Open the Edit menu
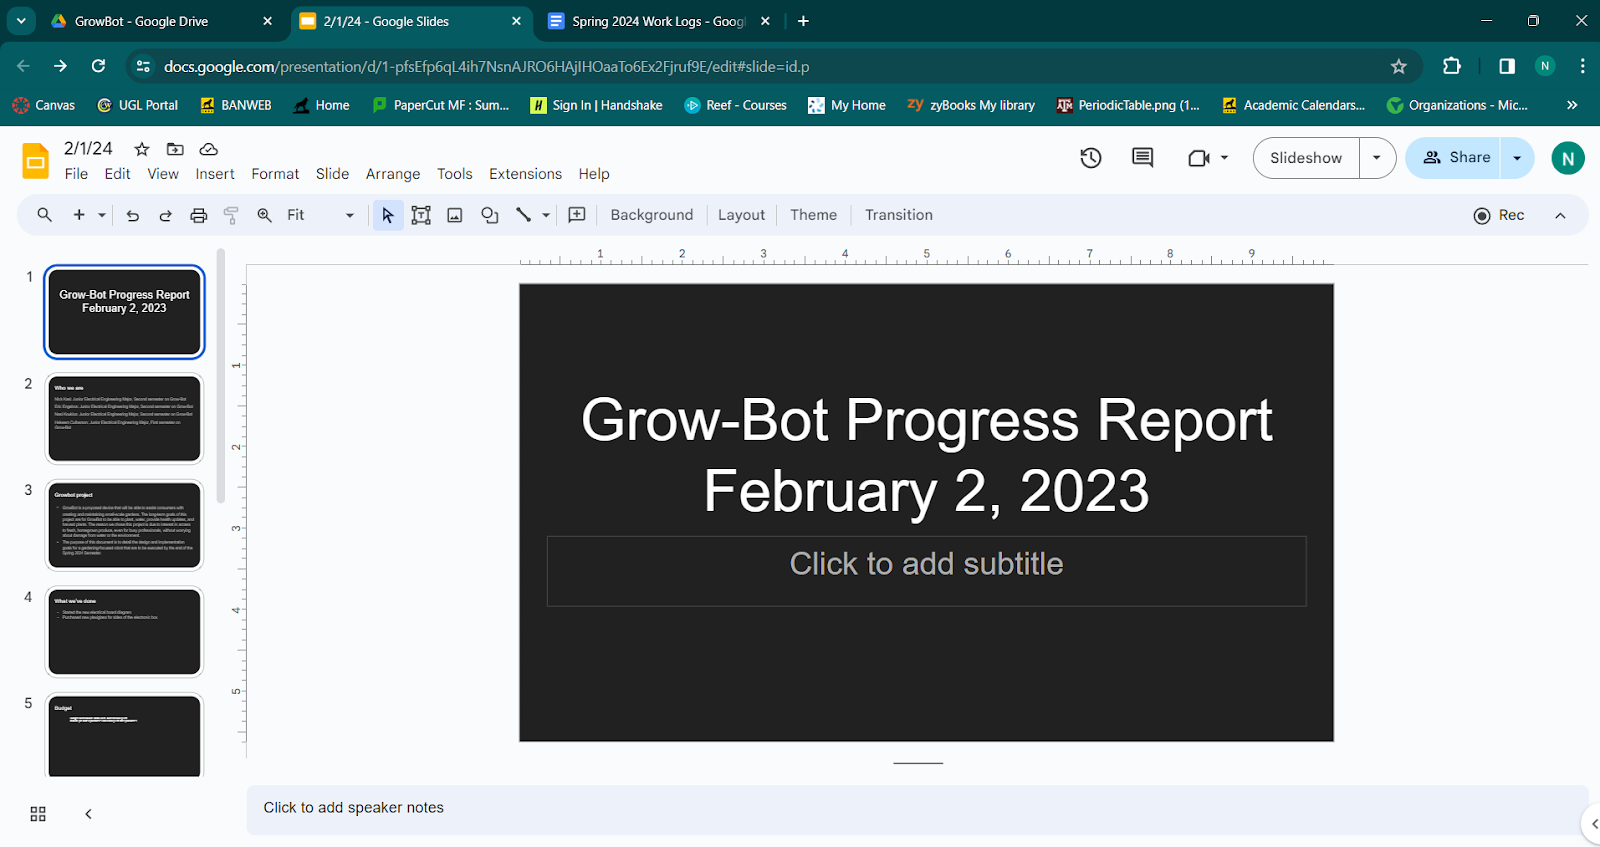This screenshot has height=847, width=1600. click(117, 174)
